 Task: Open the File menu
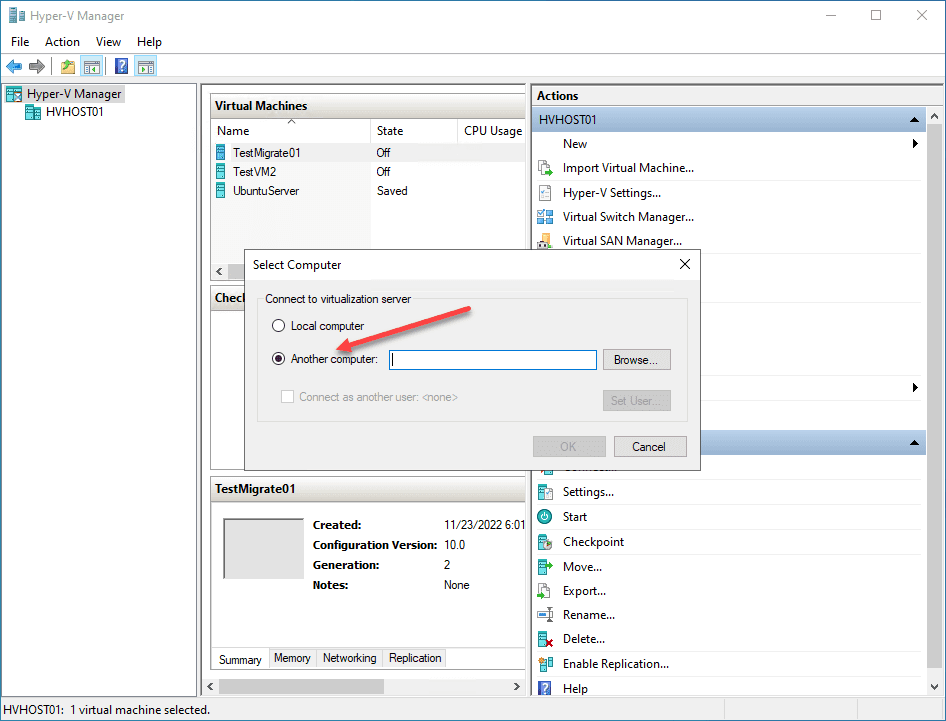(20, 42)
